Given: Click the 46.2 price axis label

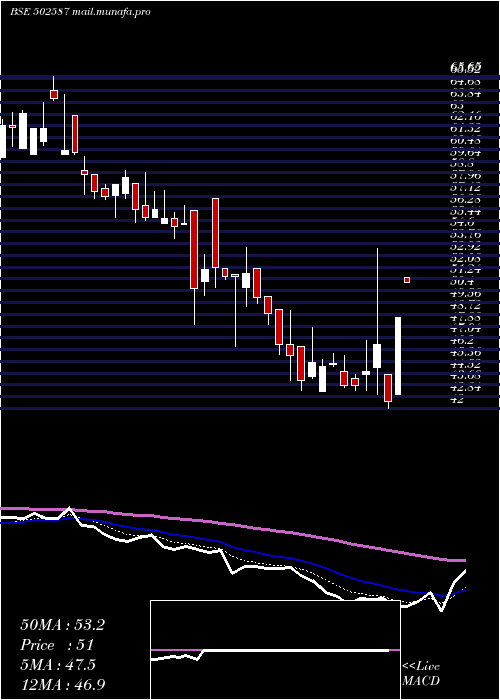Looking at the screenshot, I should (x=464, y=341).
